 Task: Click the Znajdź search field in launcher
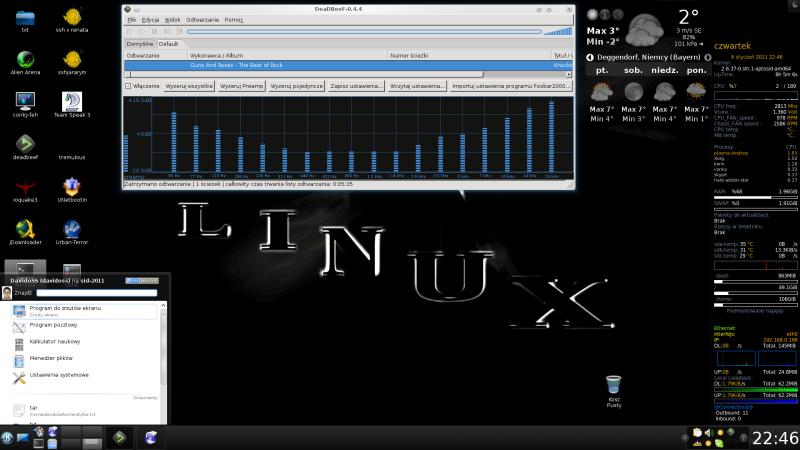pos(97,293)
